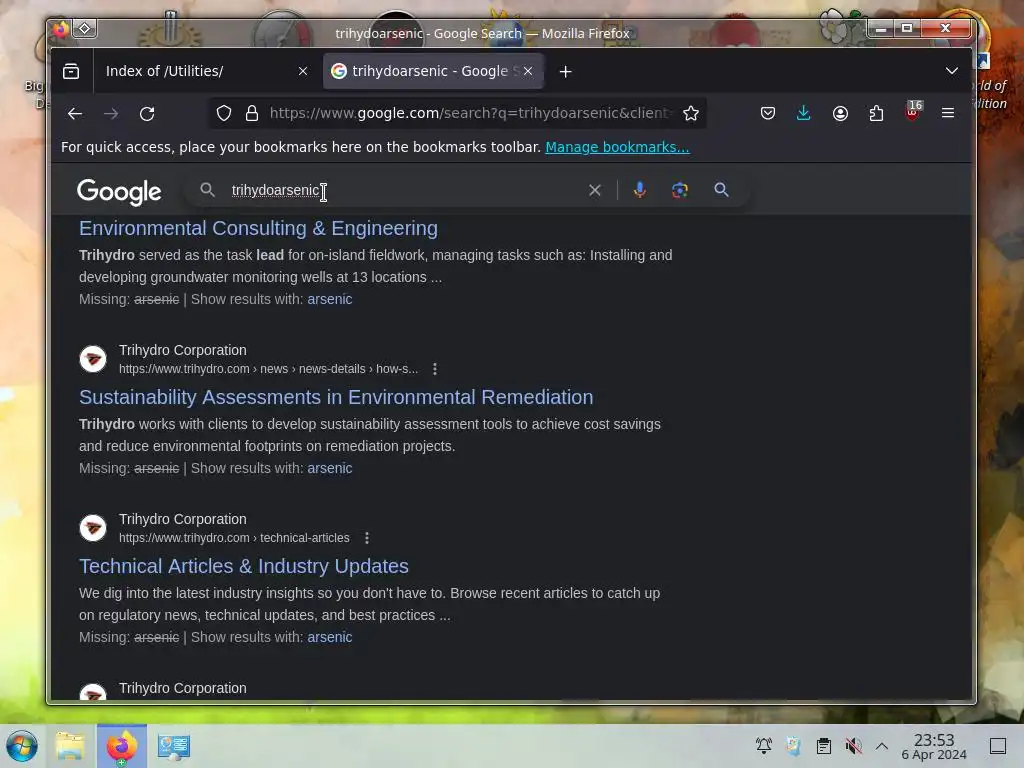Image resolution: width=1024 pixels, height=768 pixels.
Task: Close the trihydoarsenic Google tab
Action: (528, 71)
